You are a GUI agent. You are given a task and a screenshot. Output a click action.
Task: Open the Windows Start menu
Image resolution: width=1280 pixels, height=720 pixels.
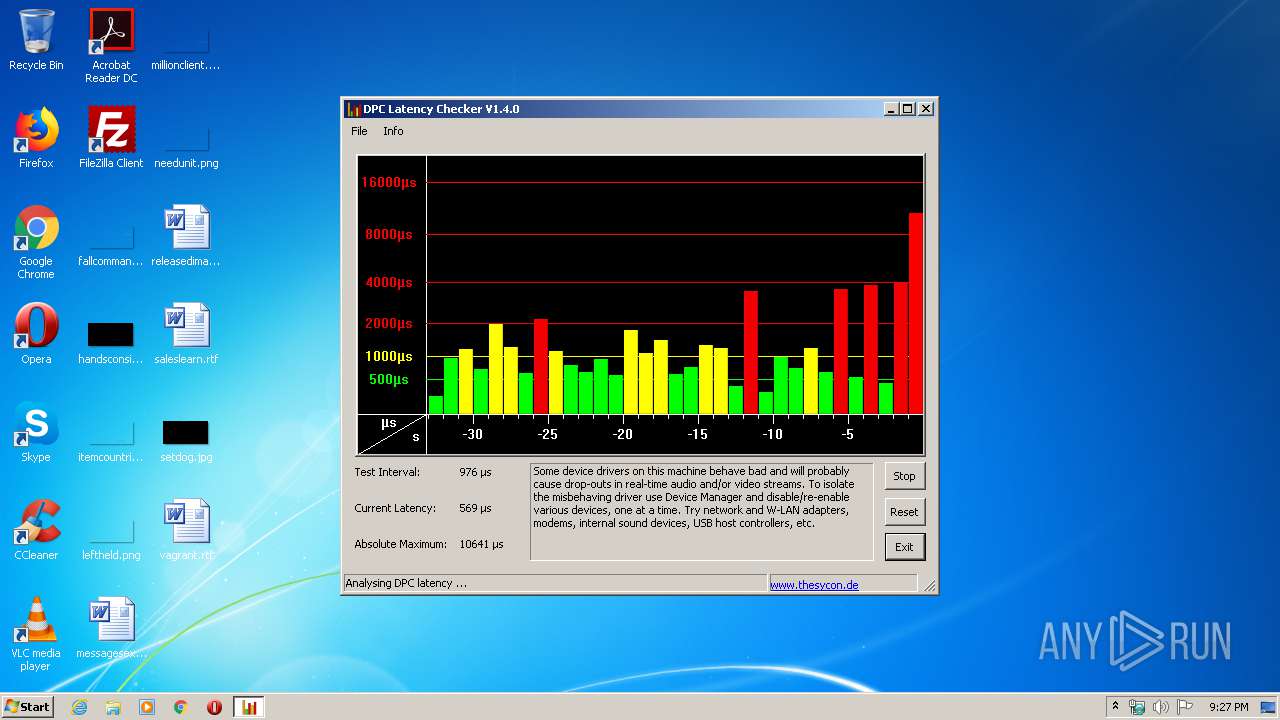28,706
